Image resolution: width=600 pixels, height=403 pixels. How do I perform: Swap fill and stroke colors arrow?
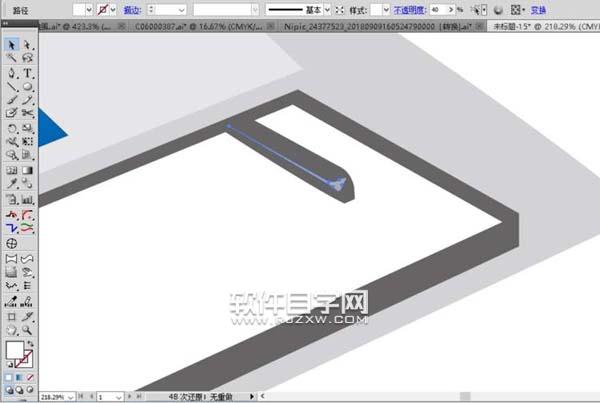30,344
